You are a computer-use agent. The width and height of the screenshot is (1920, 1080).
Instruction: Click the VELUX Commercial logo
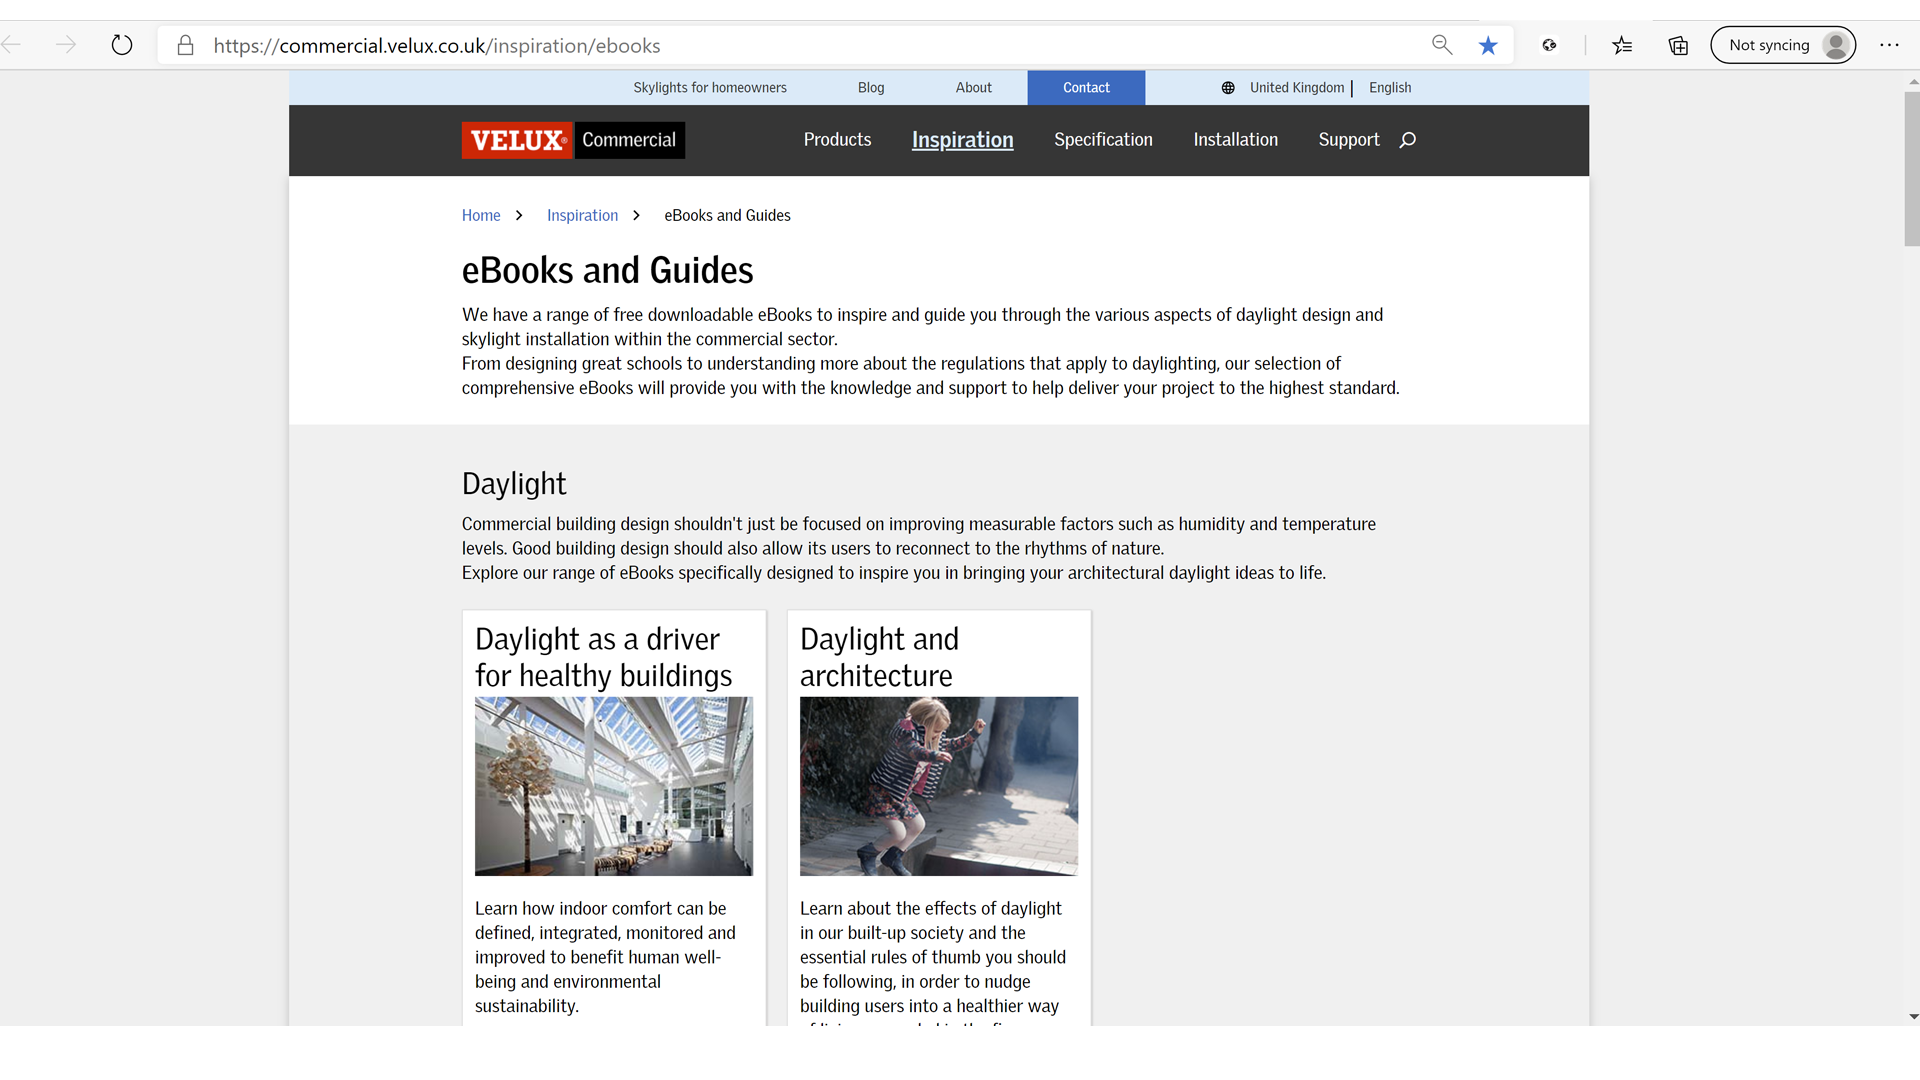pyautogui.click(x=573, y=140)
